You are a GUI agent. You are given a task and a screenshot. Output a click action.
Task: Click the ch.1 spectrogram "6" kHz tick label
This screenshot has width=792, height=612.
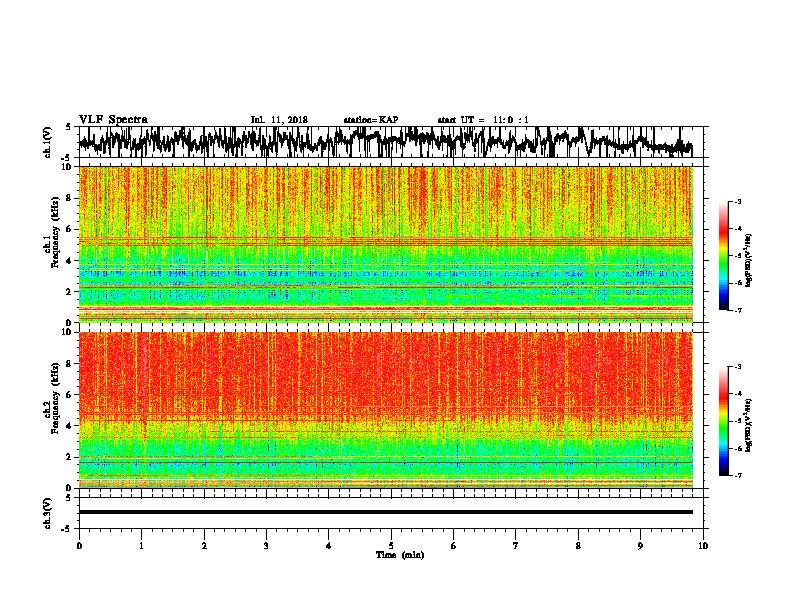click(70, 230)
